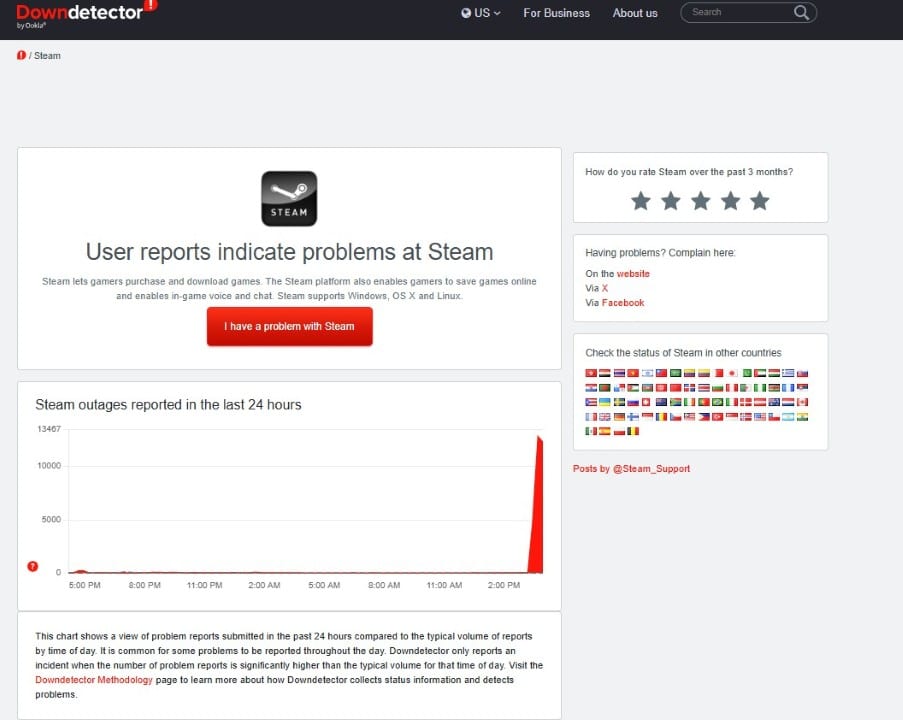Open the Downdetector Methodology link
This screenshot has width=903, height=720.
click(94, 680)
